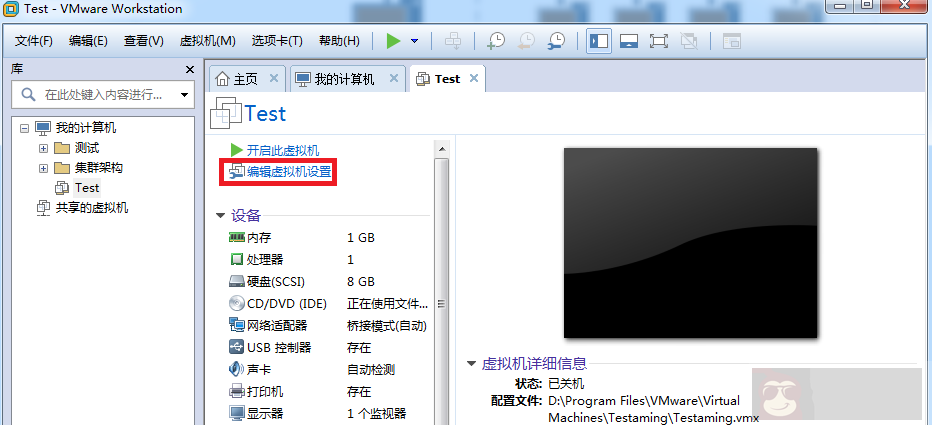Click the 自动检测 sound card value
The image size is (932, 425).
click(x=371, y=370)
